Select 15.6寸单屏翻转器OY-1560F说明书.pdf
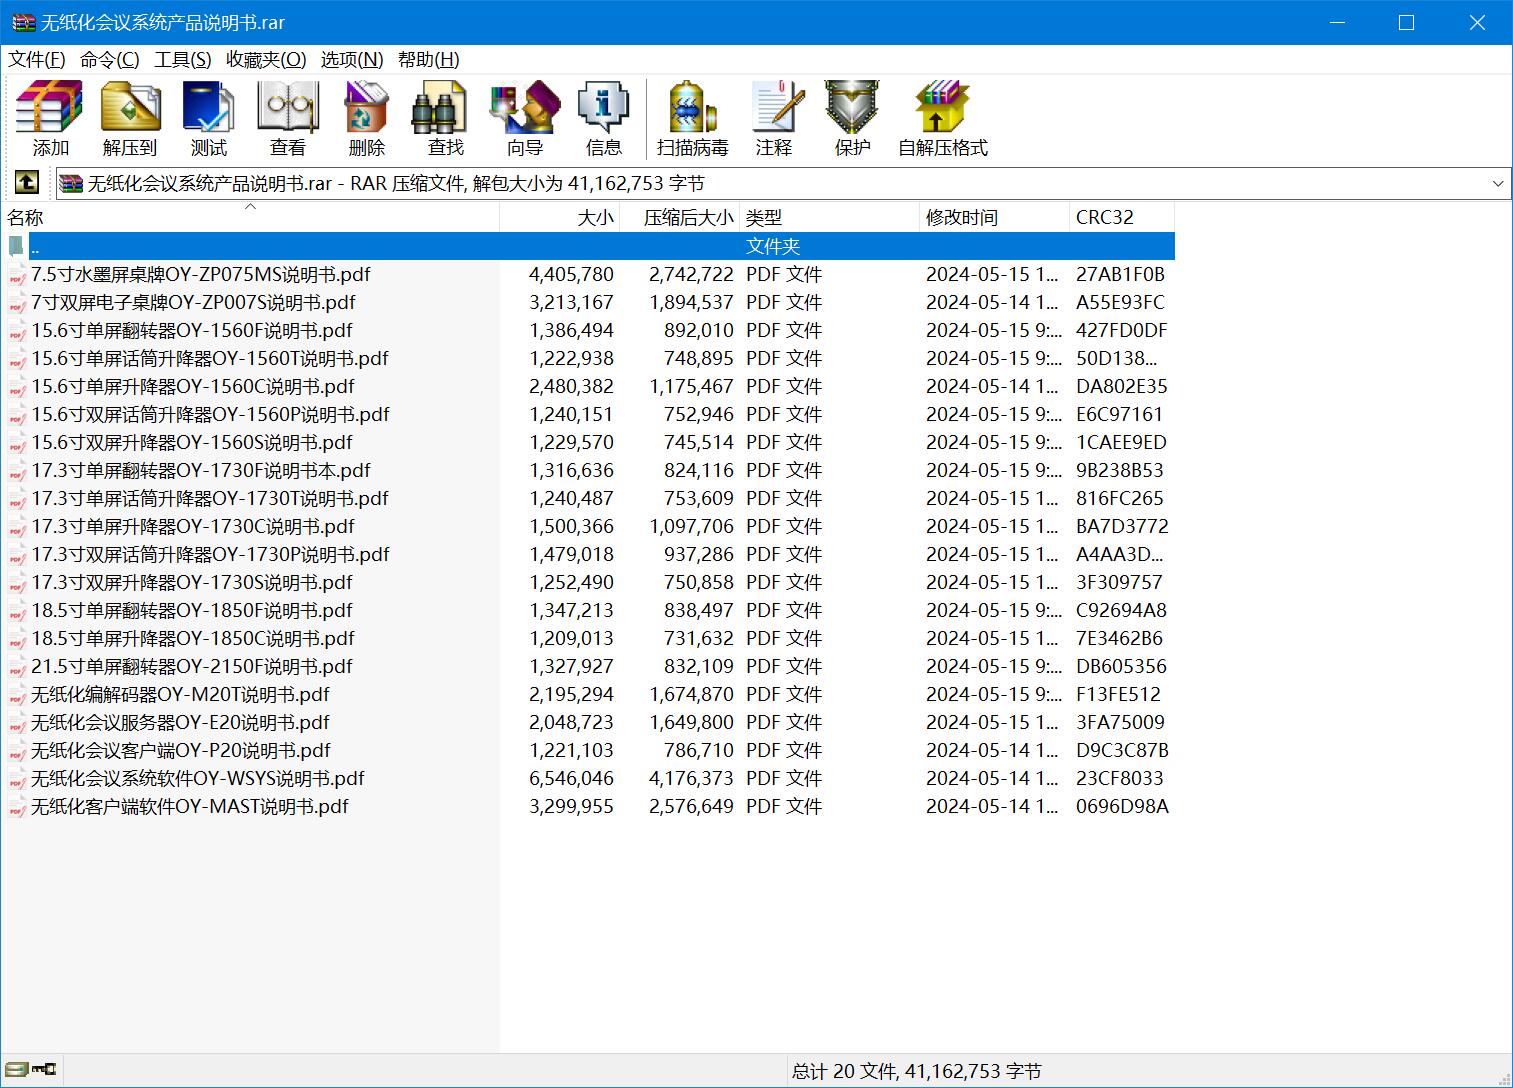The height and width of the screenshot is (1088, 1513). [x=588, y=330]
